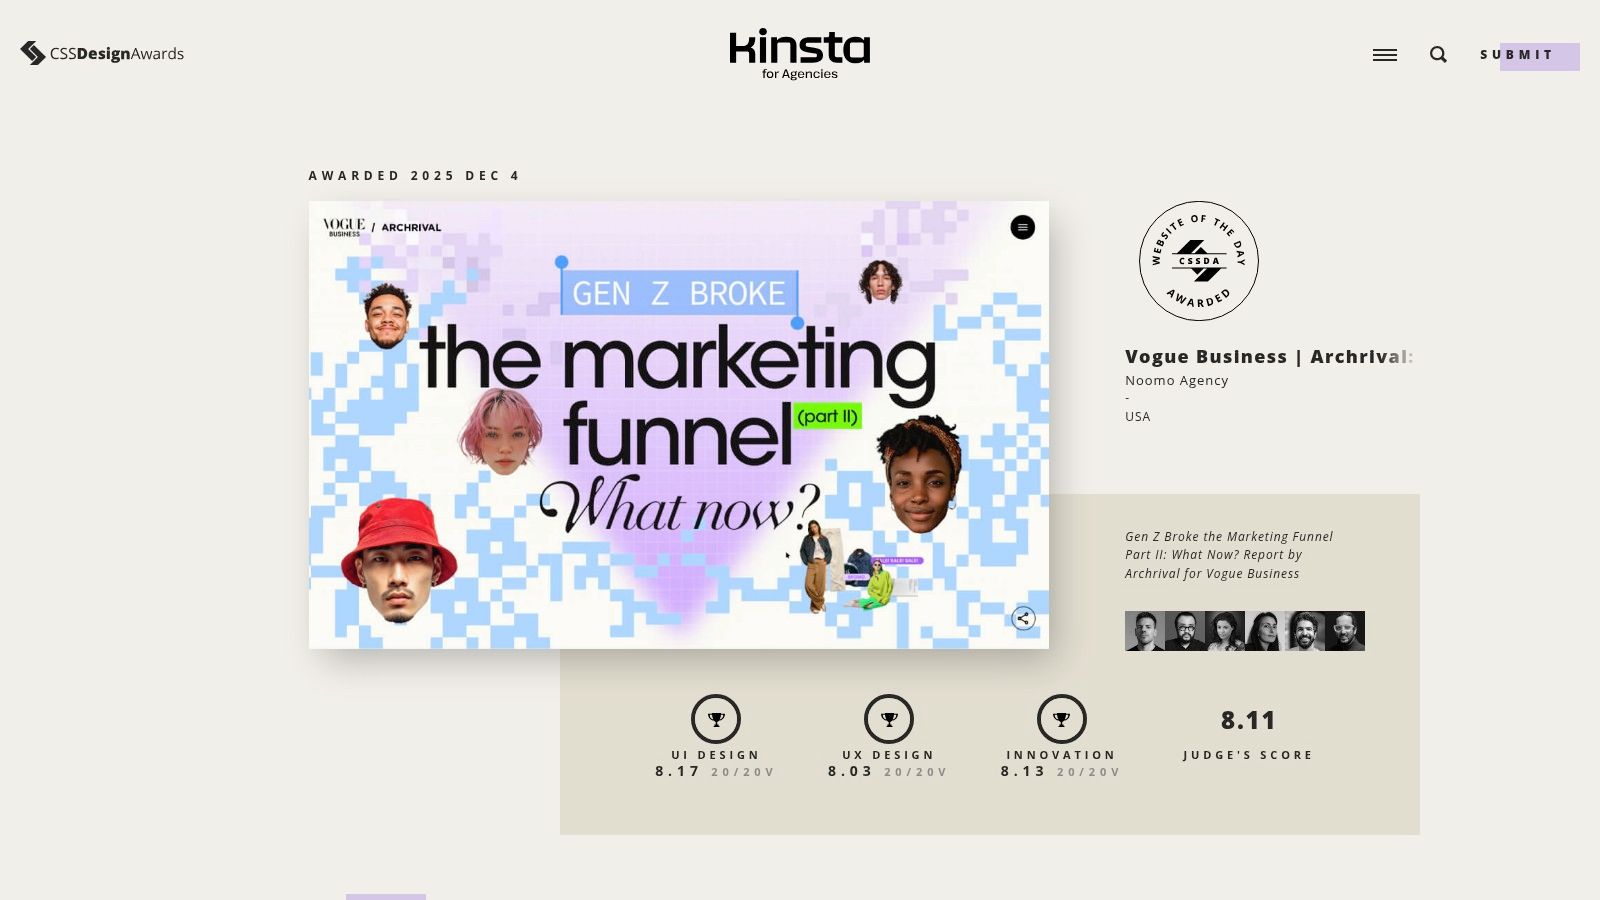1600x900 pixels.
Task: Click the search magnifier icon
Action: tap(1438, 55)
